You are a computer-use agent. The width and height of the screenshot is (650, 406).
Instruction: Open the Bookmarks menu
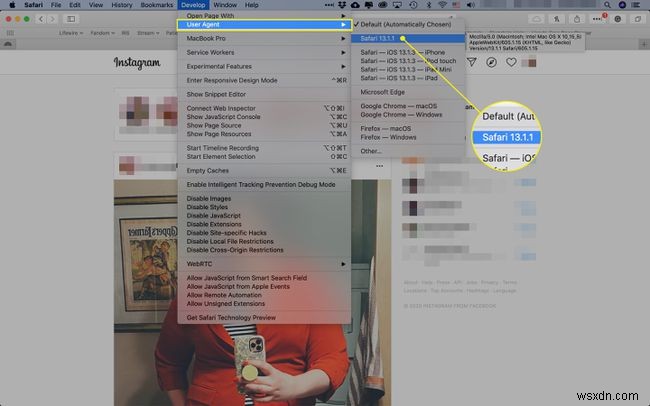pos(157,5)
